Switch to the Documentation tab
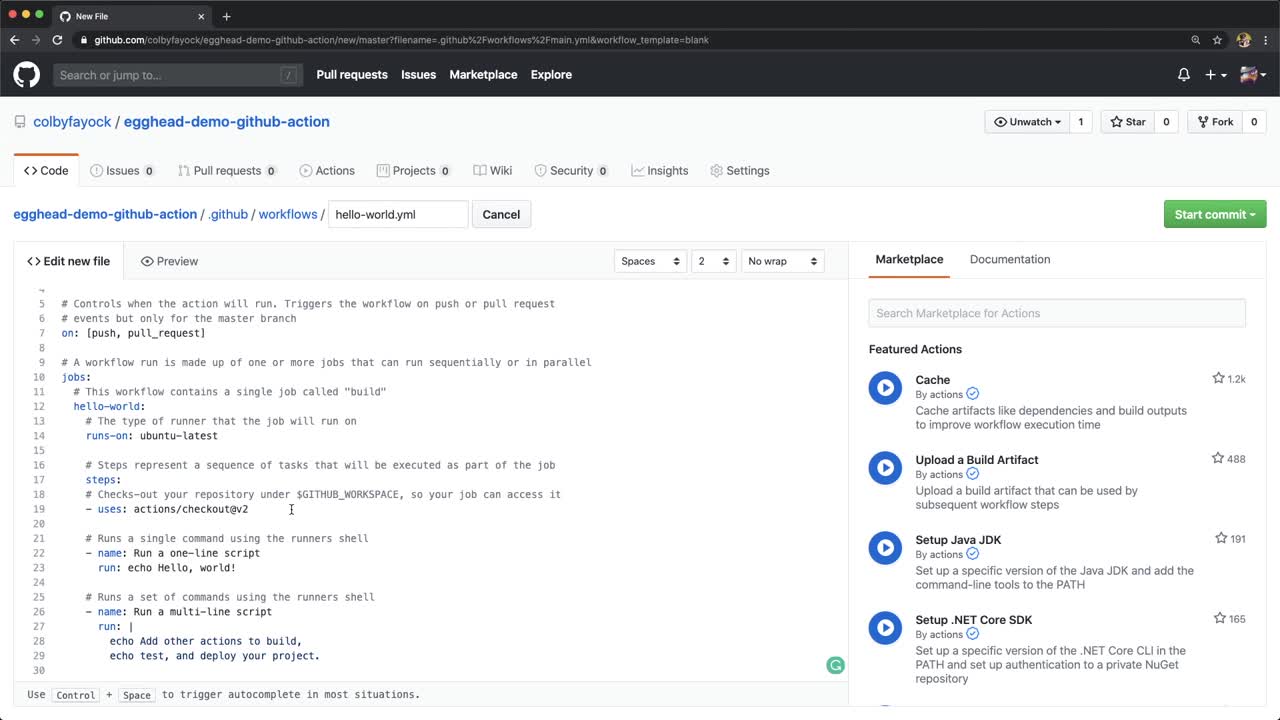This screenshot has width=1280, height=720. tap(1009, 259)
